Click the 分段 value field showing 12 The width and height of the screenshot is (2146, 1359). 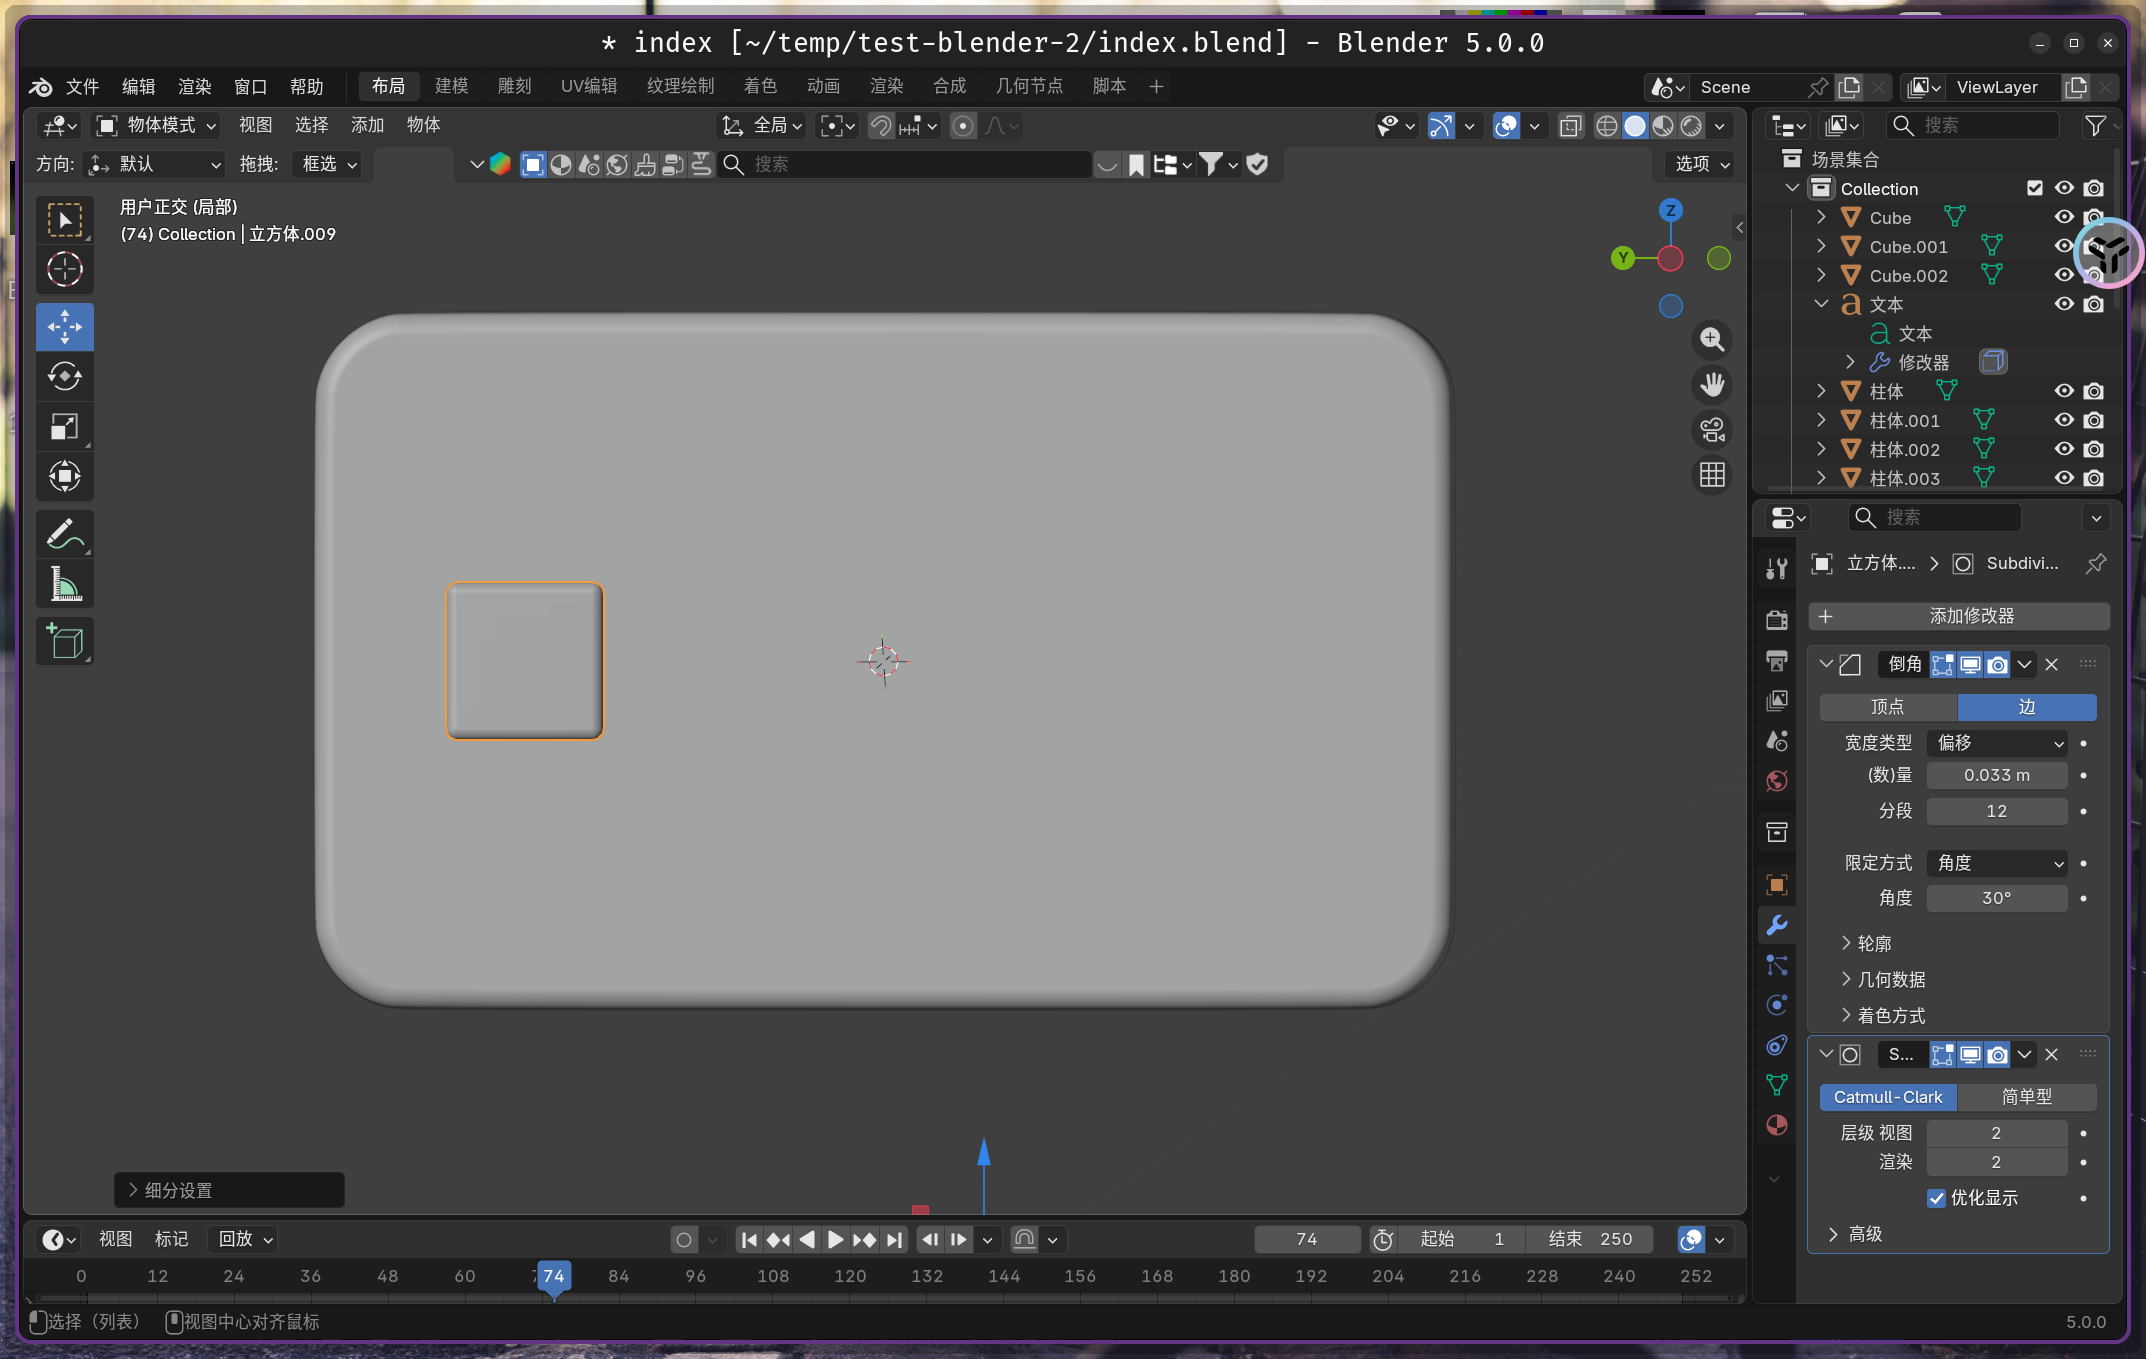click(1996, 811)
